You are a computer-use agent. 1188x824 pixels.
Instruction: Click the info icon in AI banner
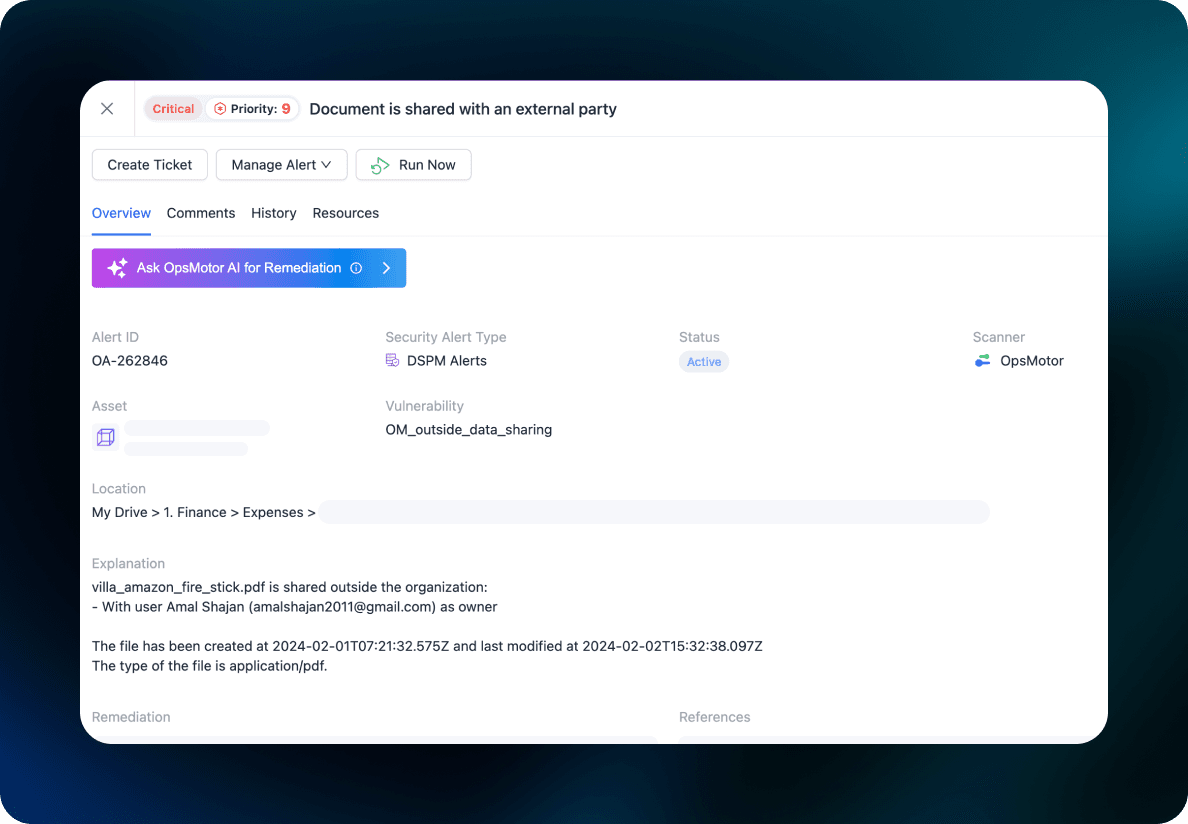pos(356,268)
